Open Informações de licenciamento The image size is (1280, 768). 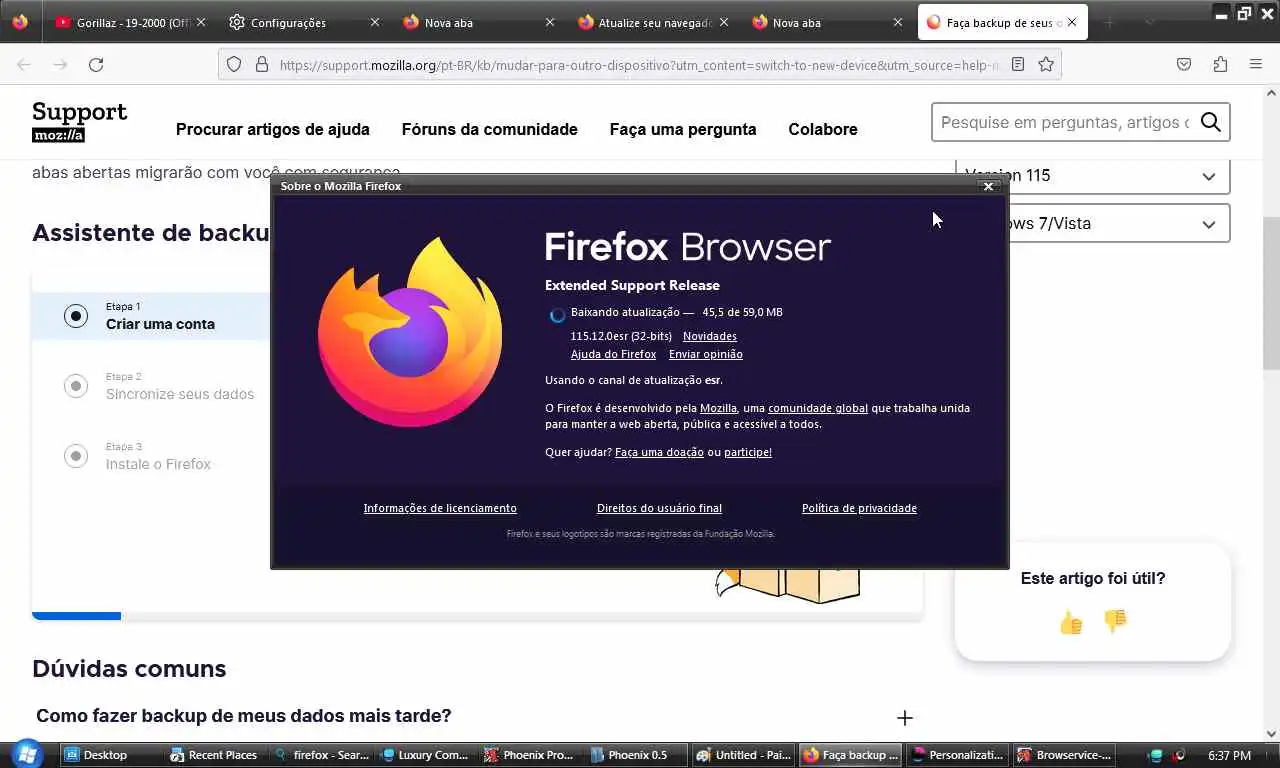pos(440,508)
